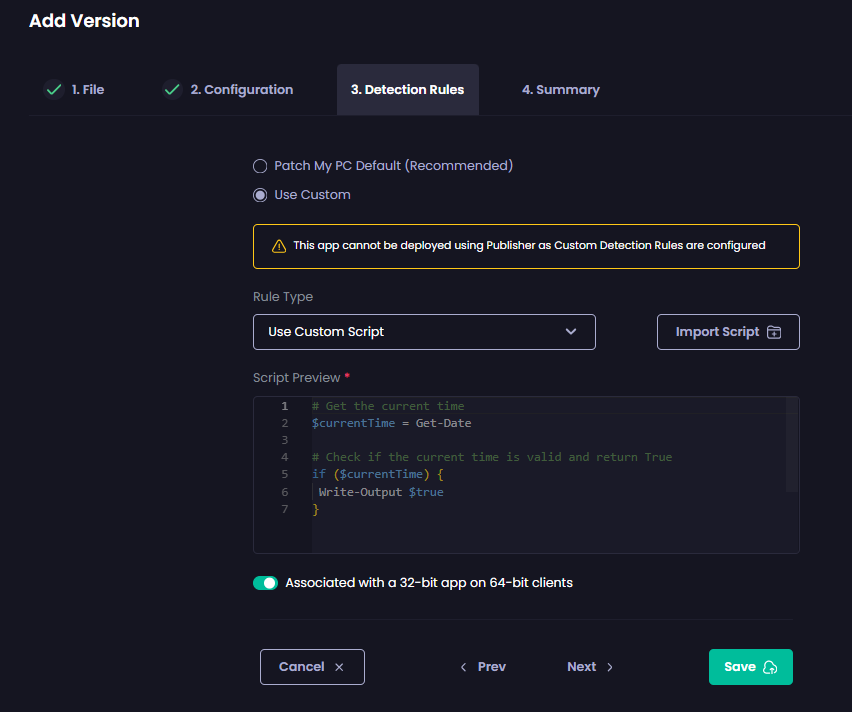Click the warning triangle in the deployment alert
The height and width of the screenshot is (712, 852).
(x=278, y=245)
